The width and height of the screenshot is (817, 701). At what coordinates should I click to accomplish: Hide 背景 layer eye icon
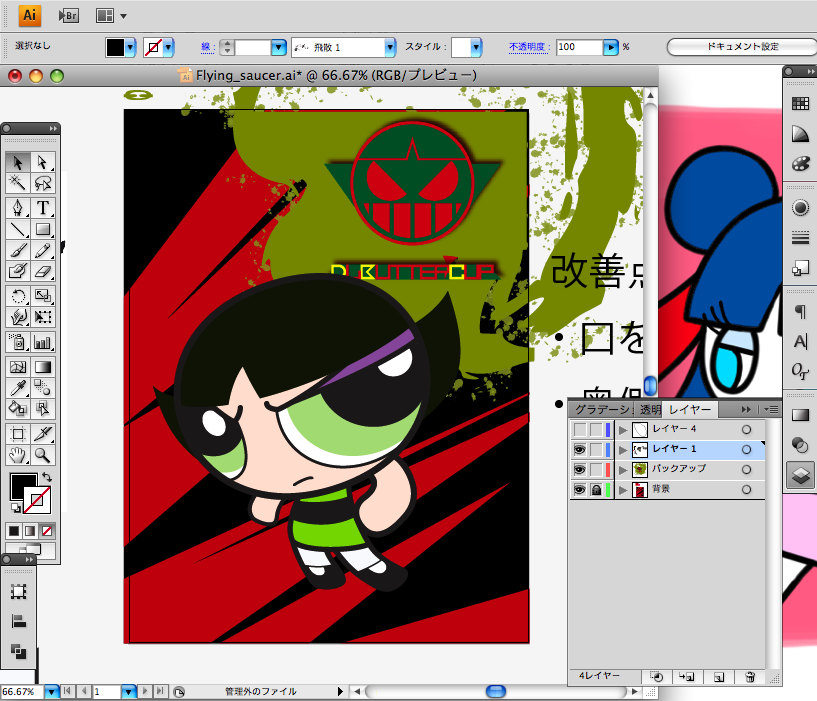(579, 489)
